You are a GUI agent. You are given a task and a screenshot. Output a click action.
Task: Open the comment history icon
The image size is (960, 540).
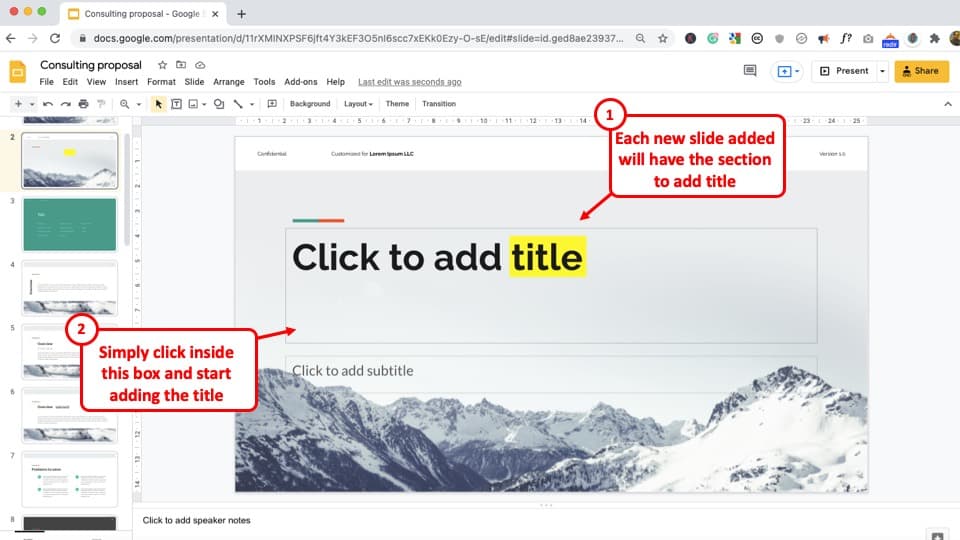[750, 71]
